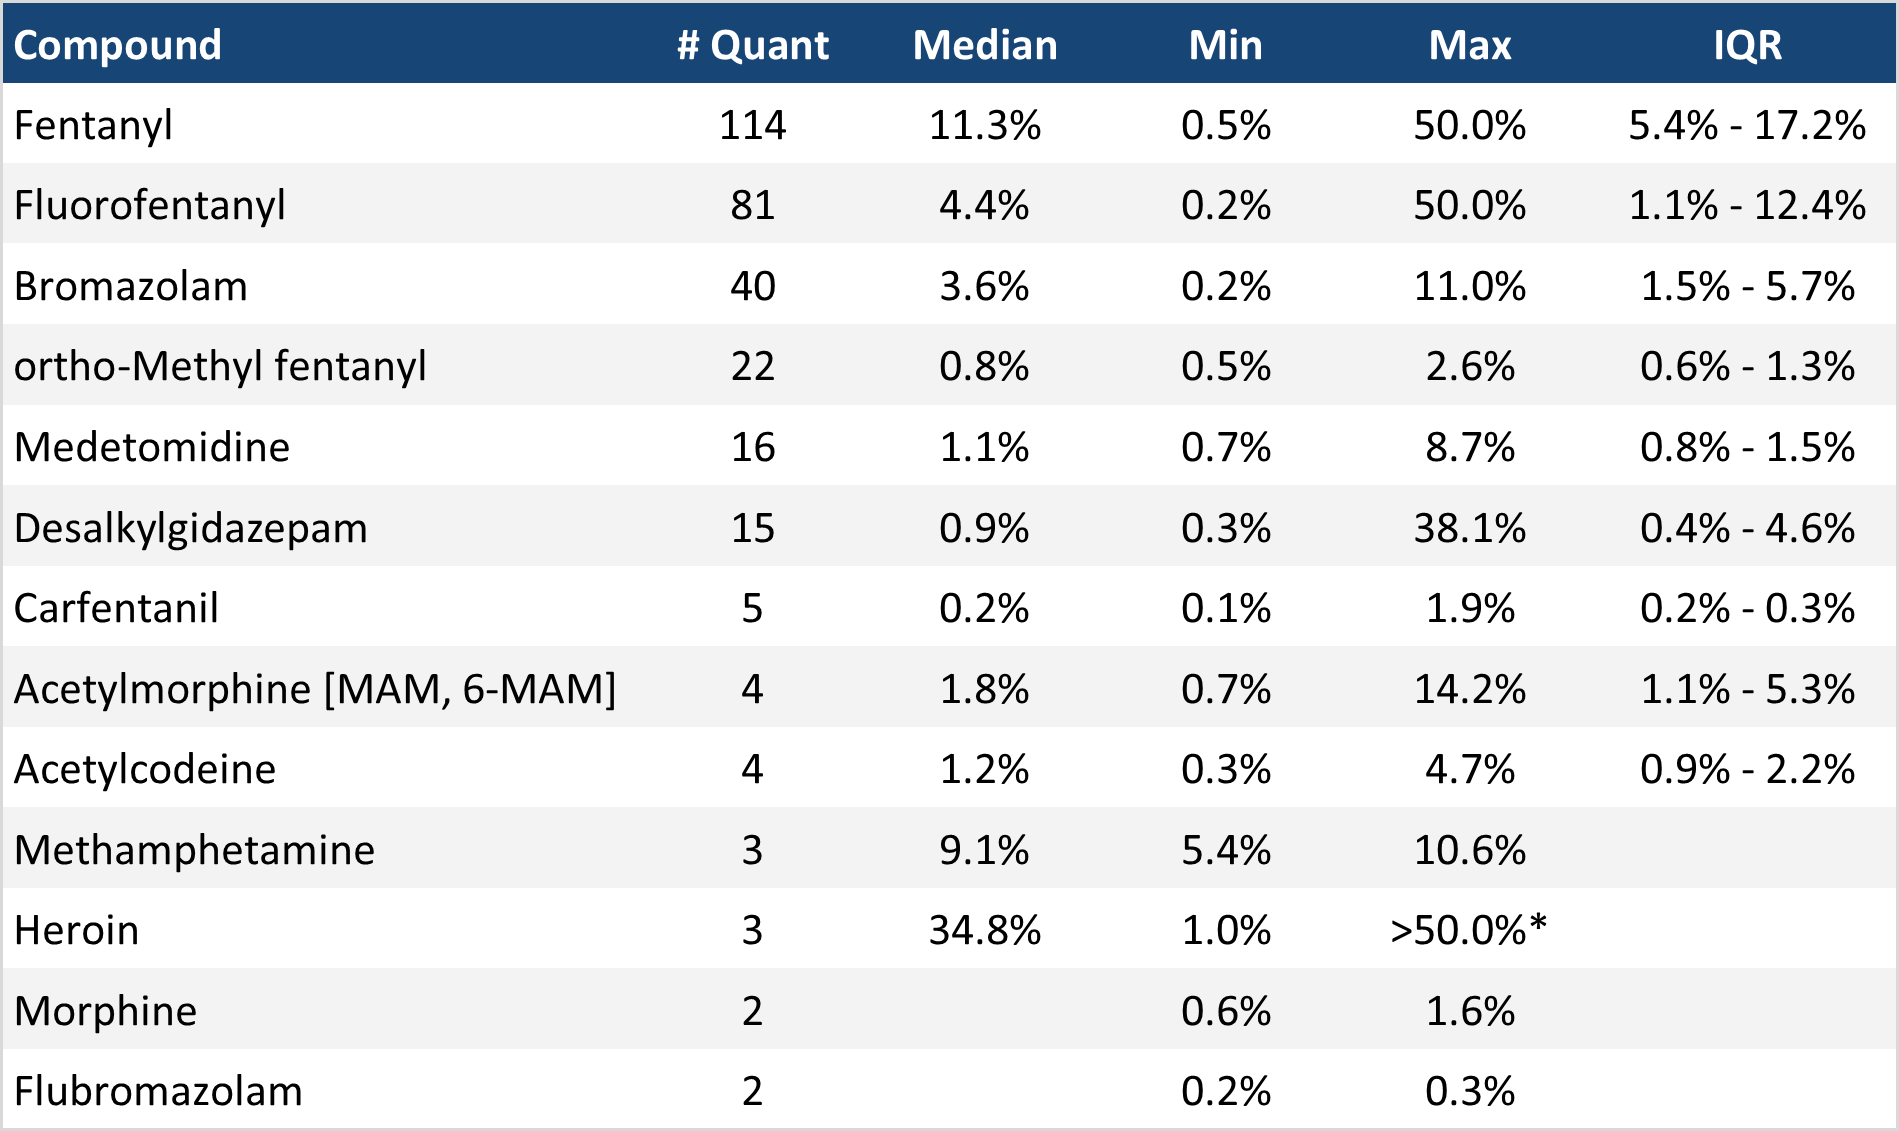Click Fentanyl's 5.4% - 17.2% IQR cell
This screenshot has height=1131, width=1899.
point(1747,125)
